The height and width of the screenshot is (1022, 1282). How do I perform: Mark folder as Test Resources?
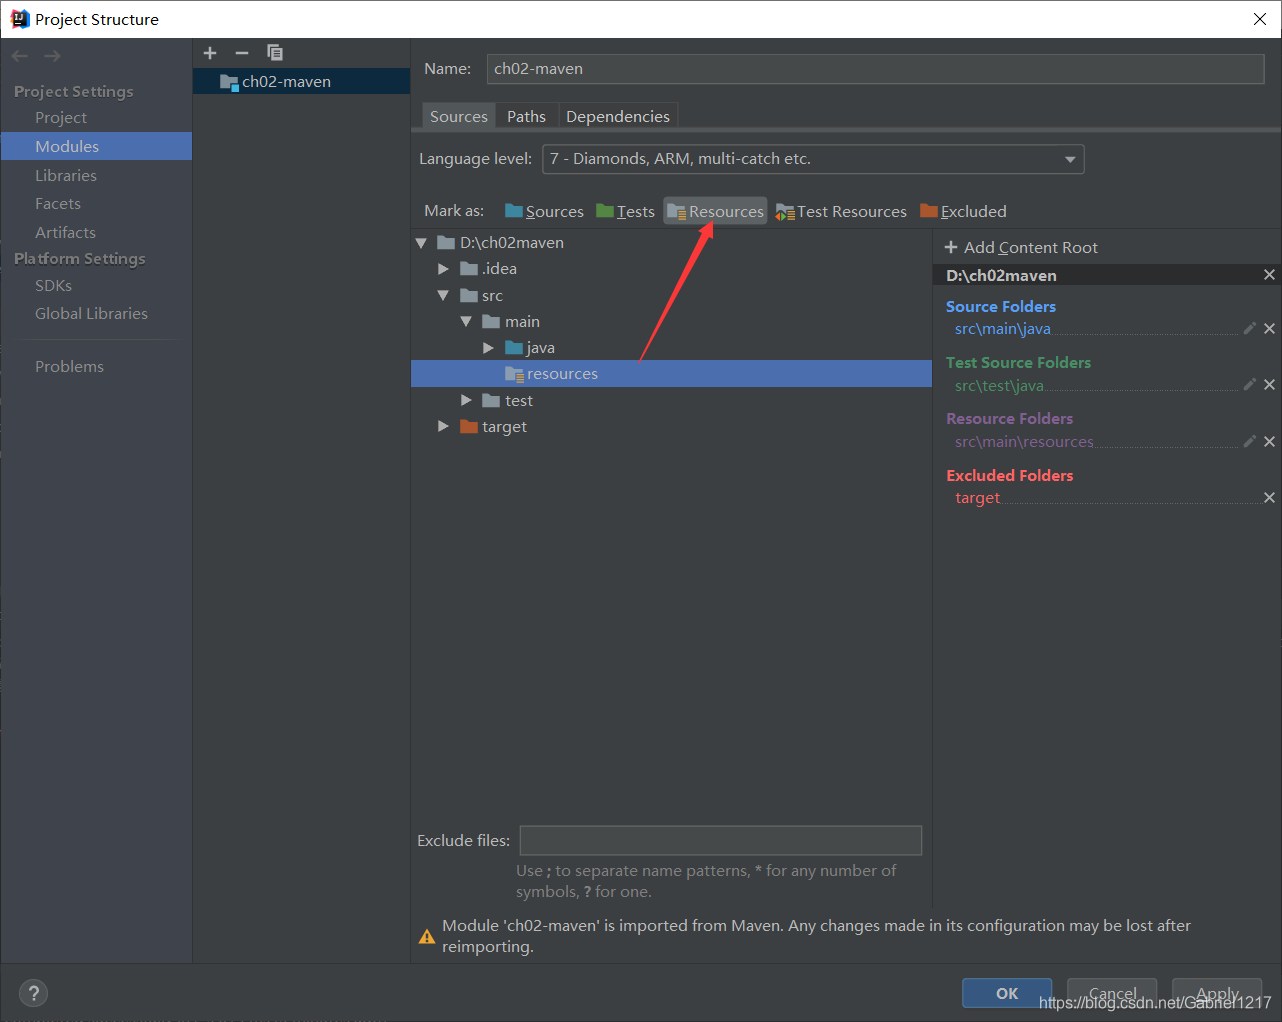pos(841,211)
